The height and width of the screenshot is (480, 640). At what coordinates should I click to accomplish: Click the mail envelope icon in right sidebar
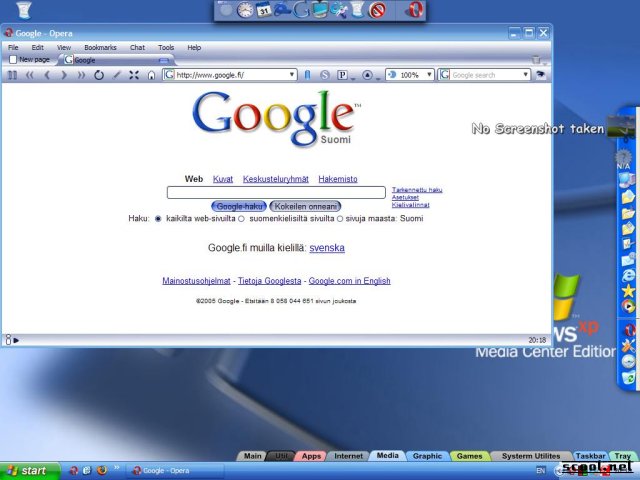(628, 259)
